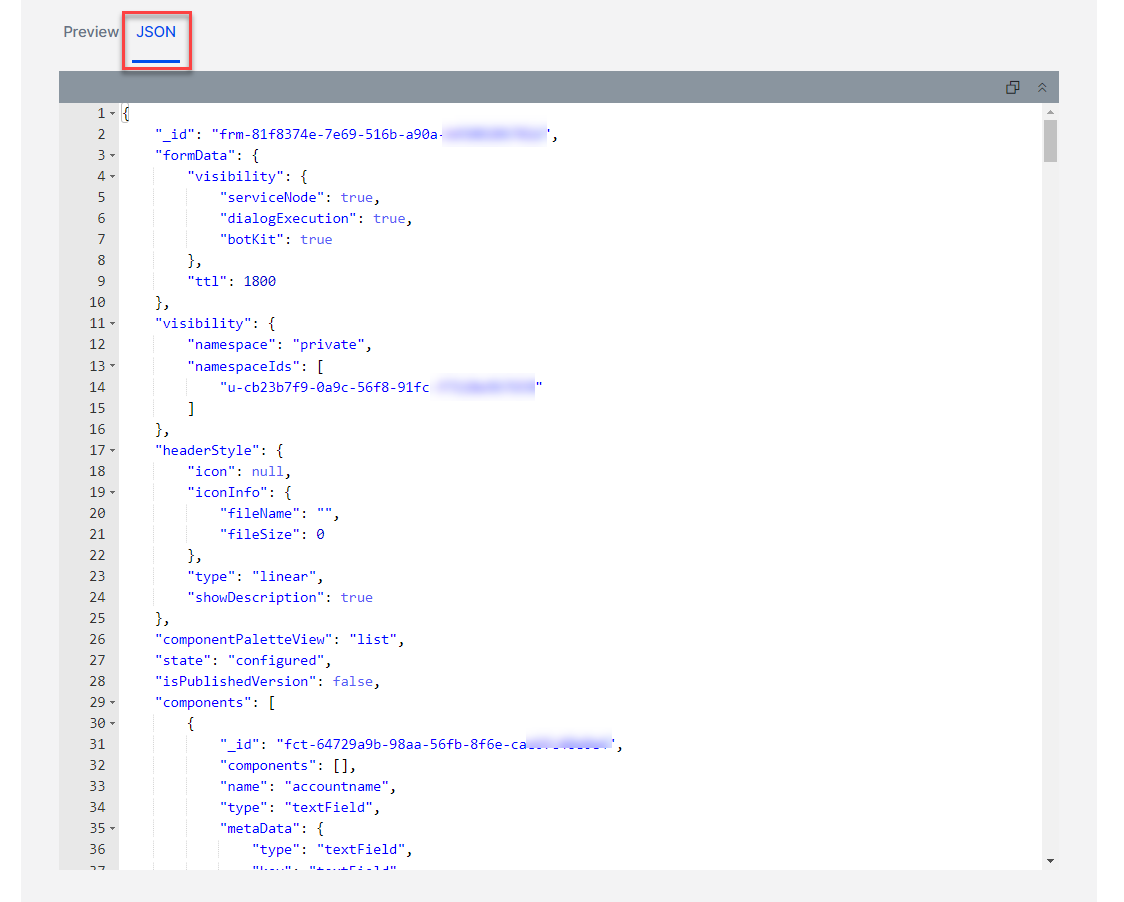Click the scrollbar down arrow in JSON editor
Viewport: 1124px width, 902px height.
(x=1050, y=860)
